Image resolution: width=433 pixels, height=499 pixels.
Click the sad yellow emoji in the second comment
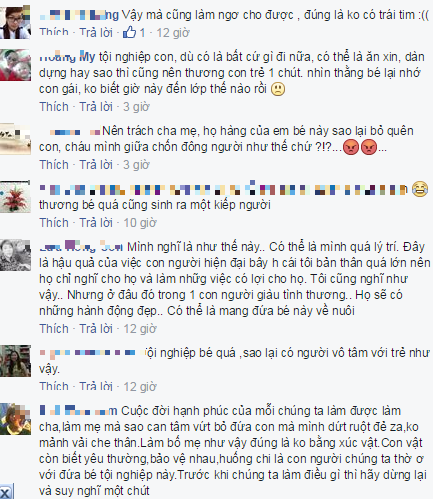(x=278, y=89)
